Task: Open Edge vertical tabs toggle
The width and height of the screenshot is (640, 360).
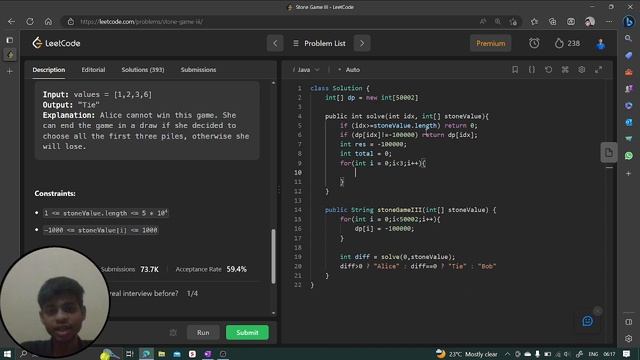Action: pos(10,40)
